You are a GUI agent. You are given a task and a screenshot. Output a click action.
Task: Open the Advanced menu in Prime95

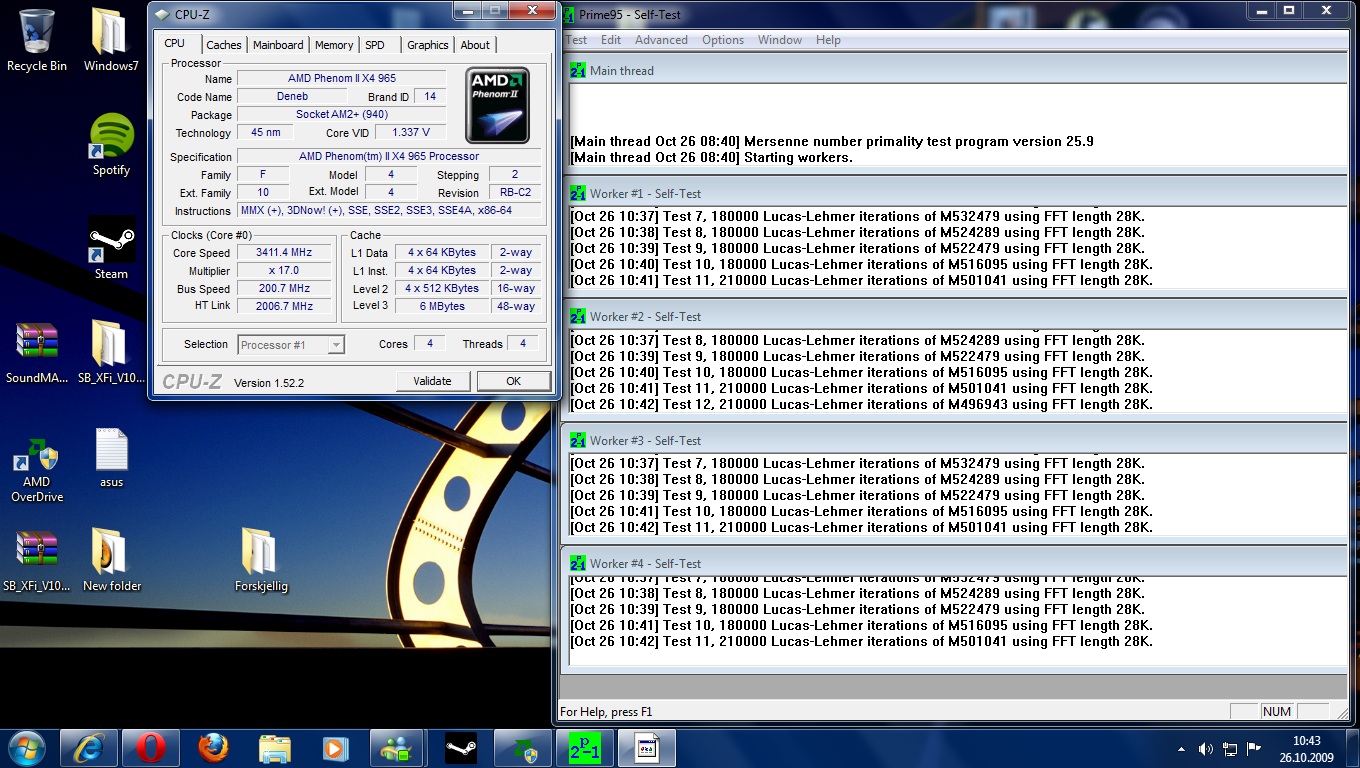coord(661,40)
